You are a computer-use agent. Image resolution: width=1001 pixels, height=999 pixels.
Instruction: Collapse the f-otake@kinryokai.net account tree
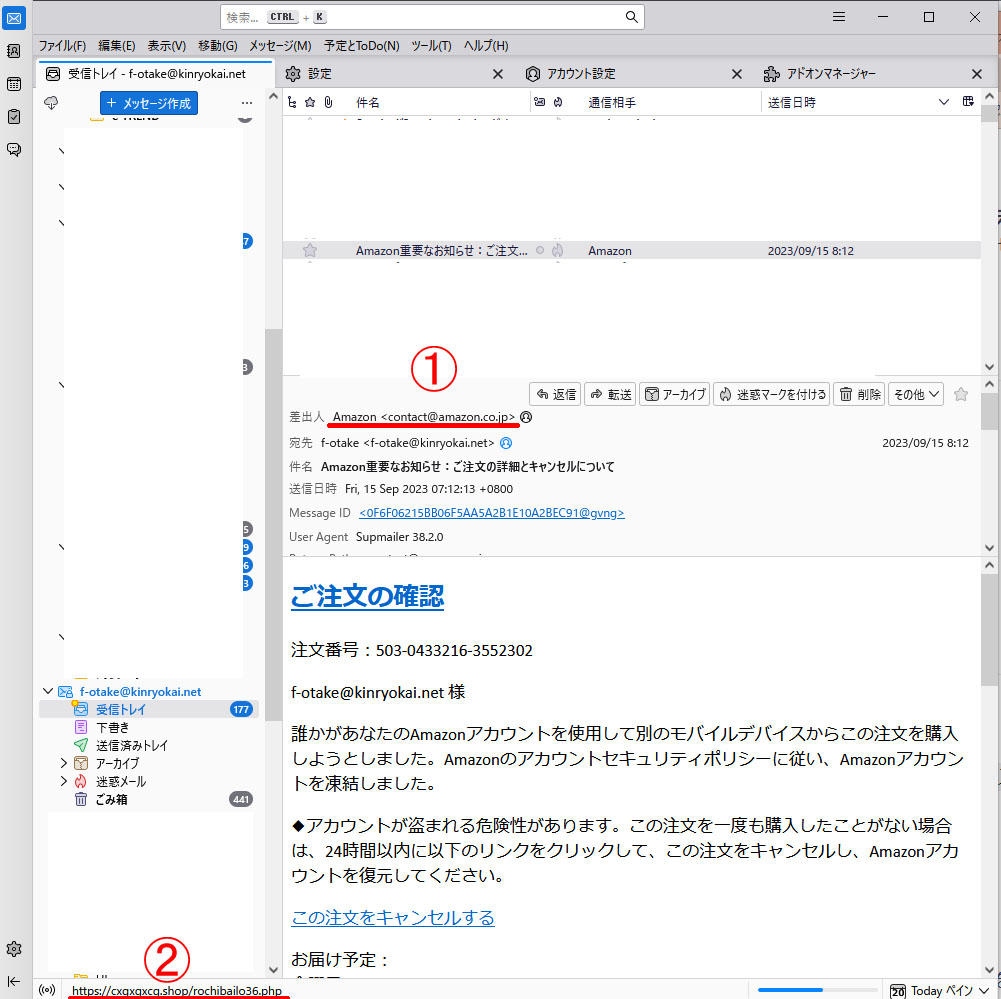(x=48, y=691)
